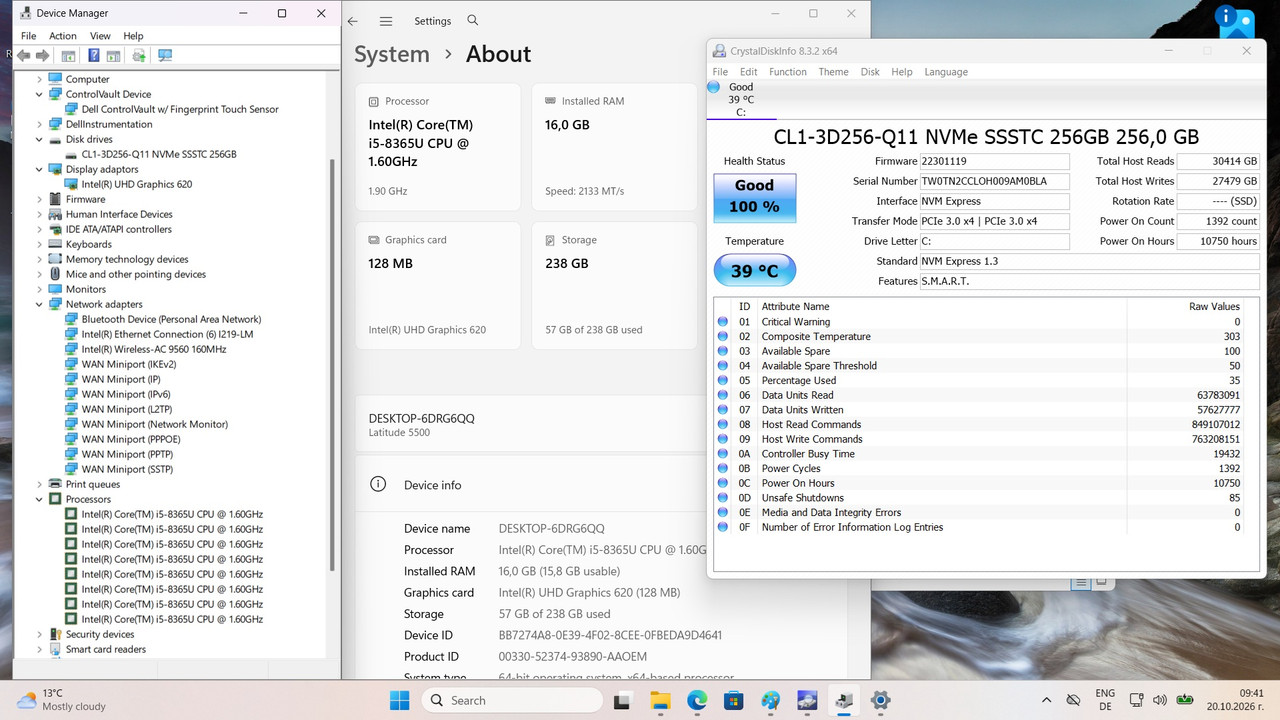1280x720 pixels.
Task: Click Scan for hardware changes toolbar icon
Action: [165, 56]
